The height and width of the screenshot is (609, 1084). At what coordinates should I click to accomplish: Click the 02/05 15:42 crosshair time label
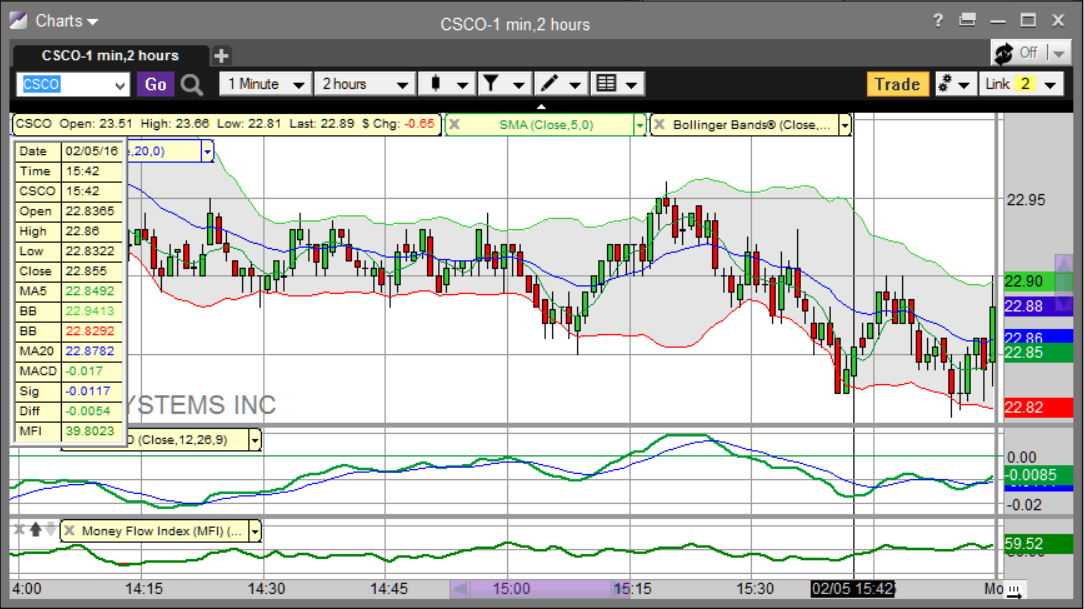[852, 589]
